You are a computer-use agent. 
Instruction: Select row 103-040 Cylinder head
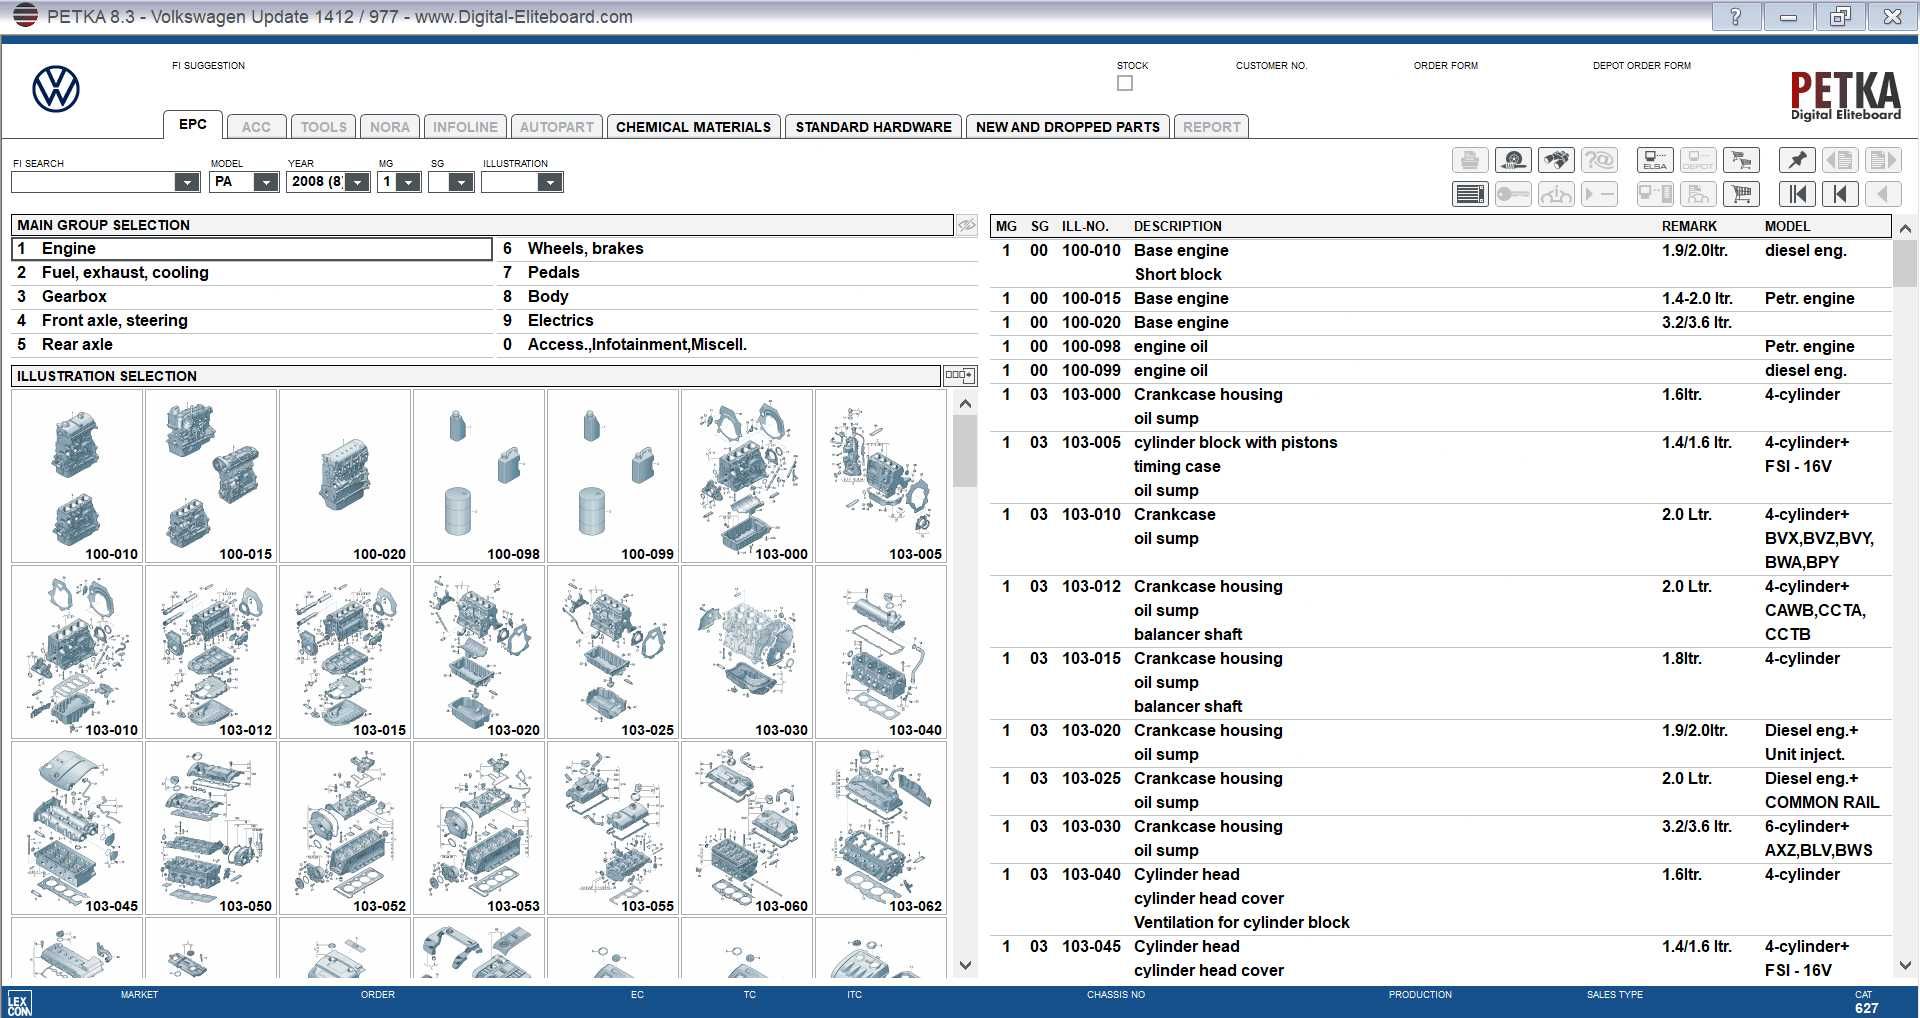click(x=1441, y=898)
